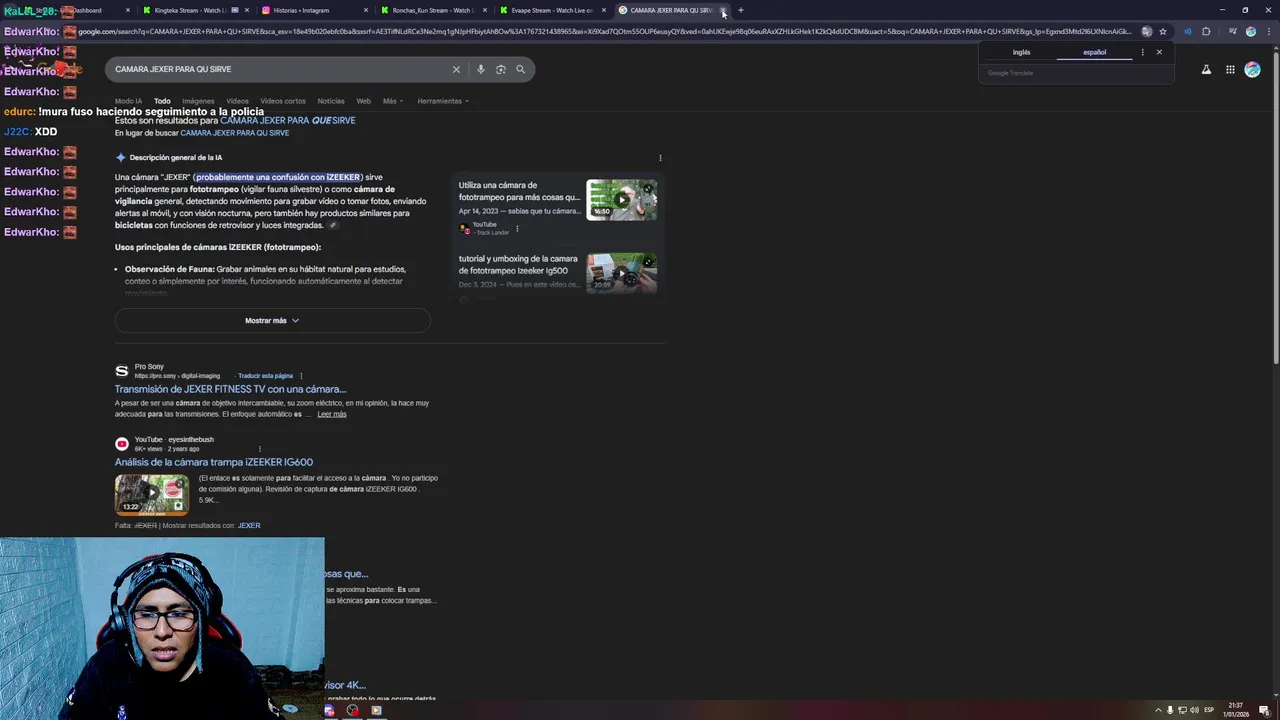The height and width of the screenshot is (720, 1280).
Task: Click the AI overview source link icon
Action: [x=333, y=225]
